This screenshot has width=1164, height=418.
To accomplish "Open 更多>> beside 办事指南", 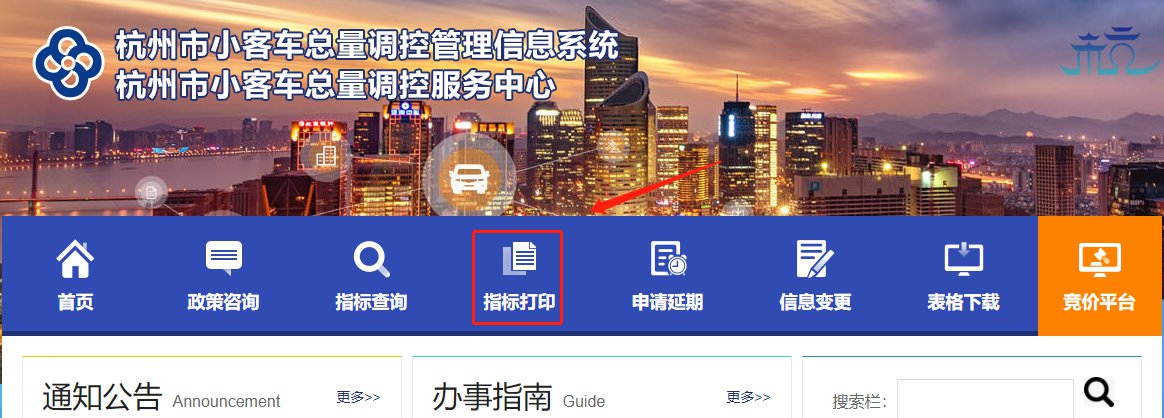I will tap(748, 397).
